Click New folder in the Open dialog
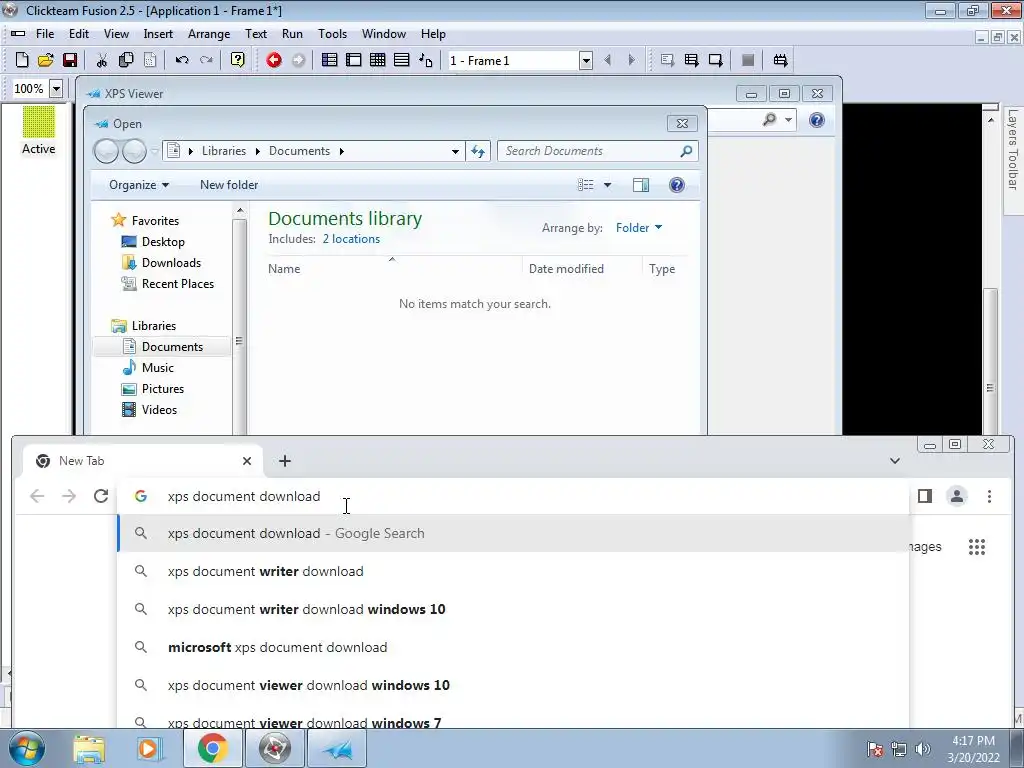 [229, 185]
